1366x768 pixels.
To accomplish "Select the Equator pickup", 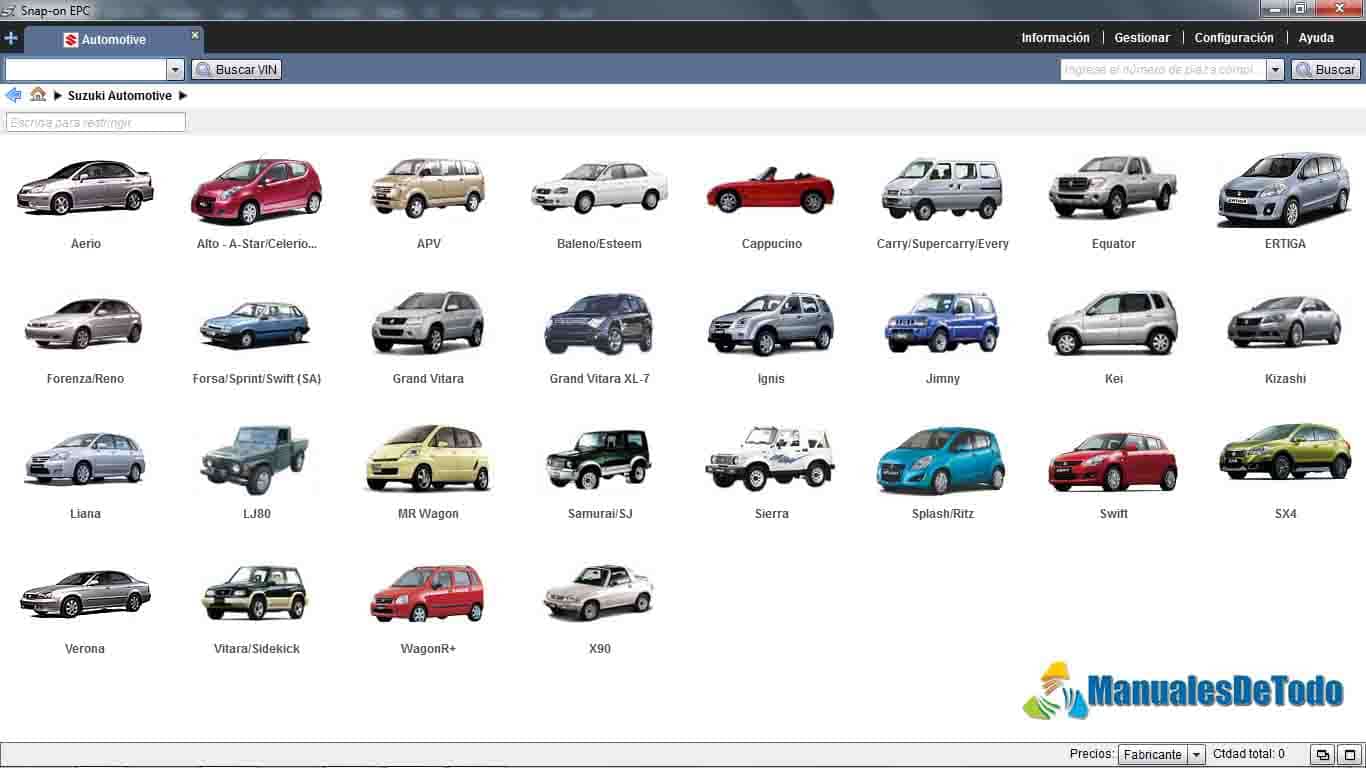I will [1113, 200].
